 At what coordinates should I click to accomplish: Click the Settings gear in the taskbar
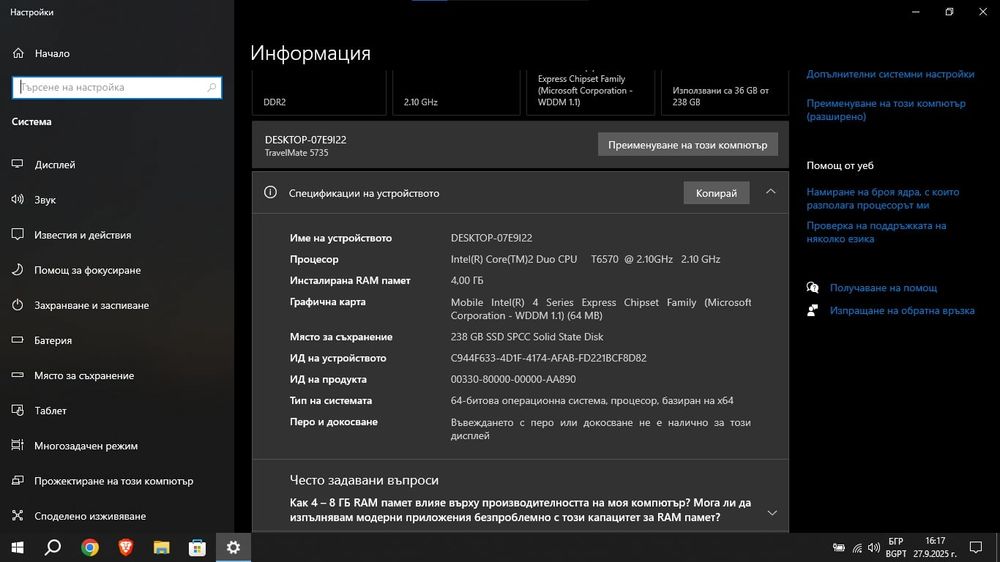233,547
